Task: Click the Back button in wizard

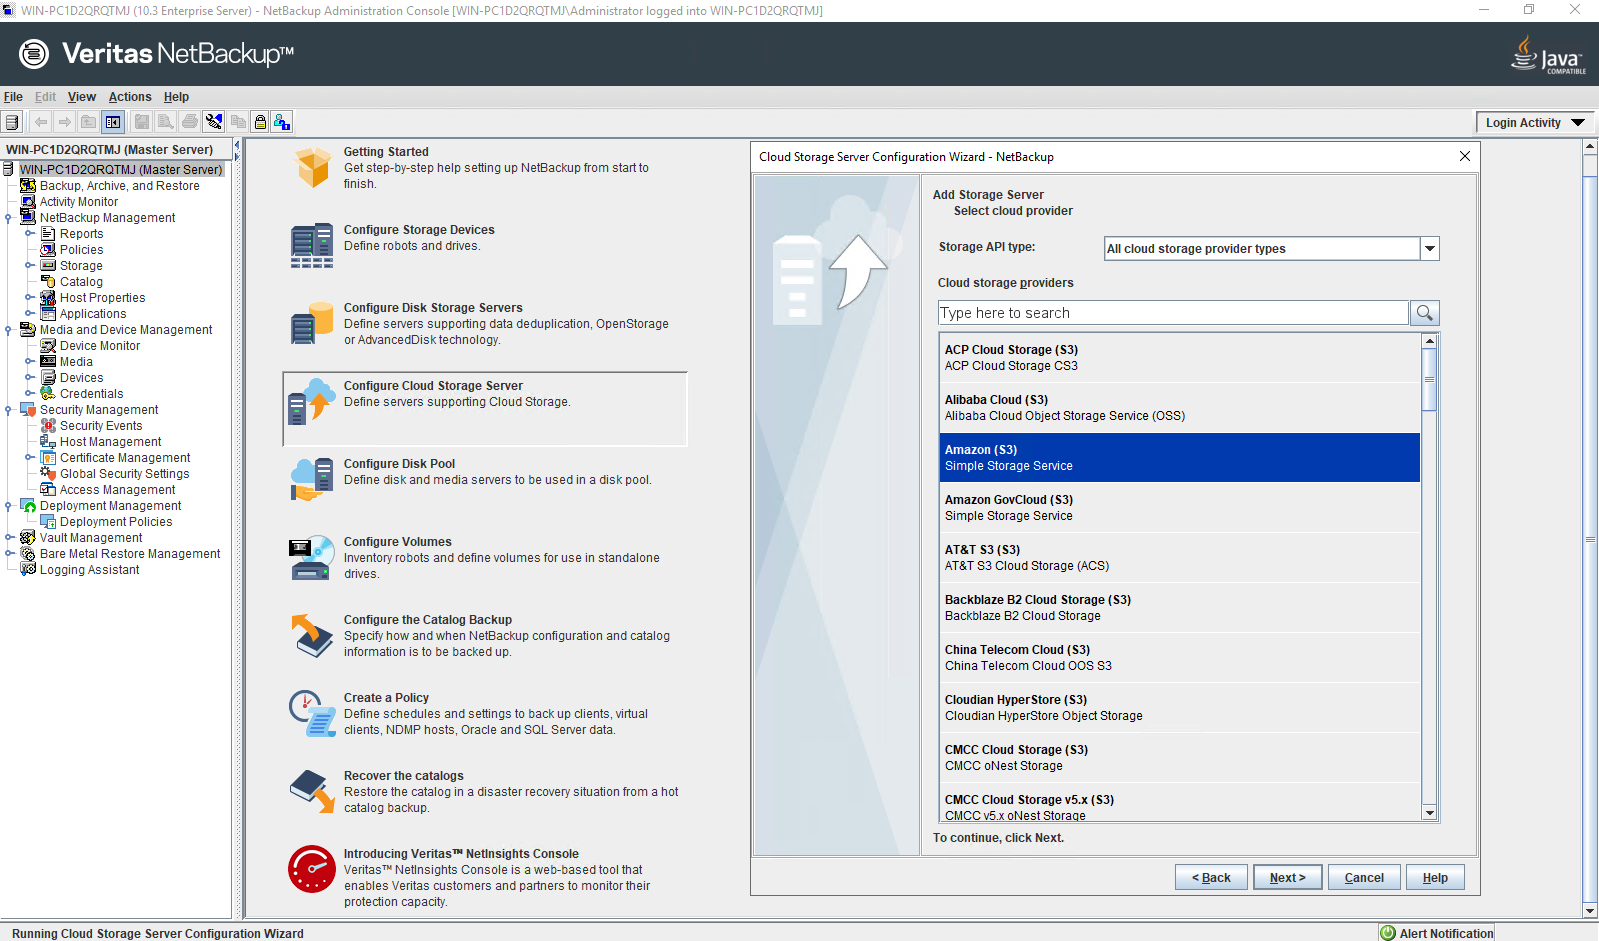Action: [1211, 878]
